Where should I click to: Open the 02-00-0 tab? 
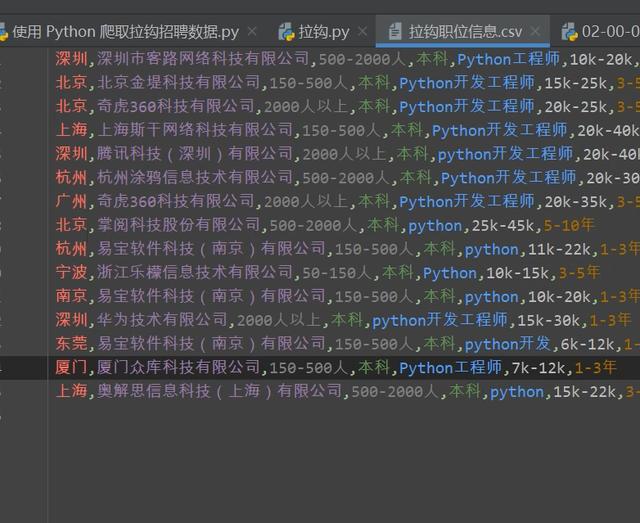coord(600,32)
